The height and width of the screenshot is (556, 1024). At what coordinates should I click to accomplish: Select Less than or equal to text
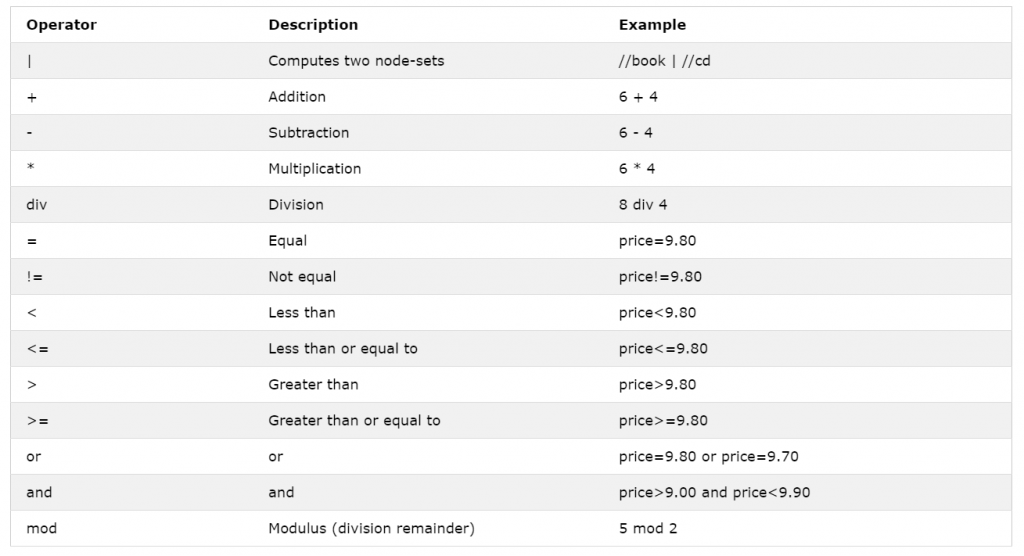point(343,348)
